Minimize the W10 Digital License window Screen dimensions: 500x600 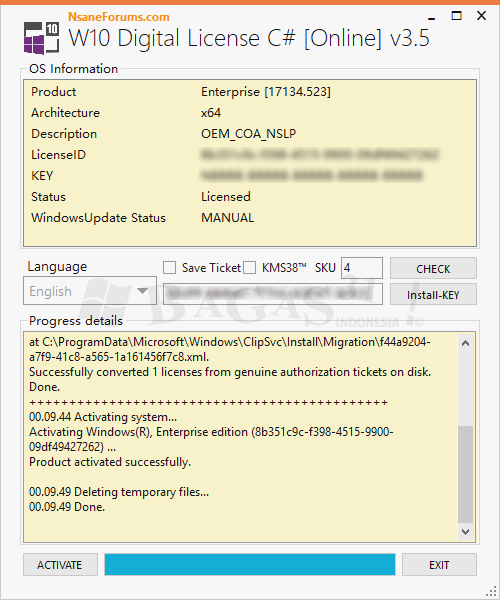(x=432, y=18)
